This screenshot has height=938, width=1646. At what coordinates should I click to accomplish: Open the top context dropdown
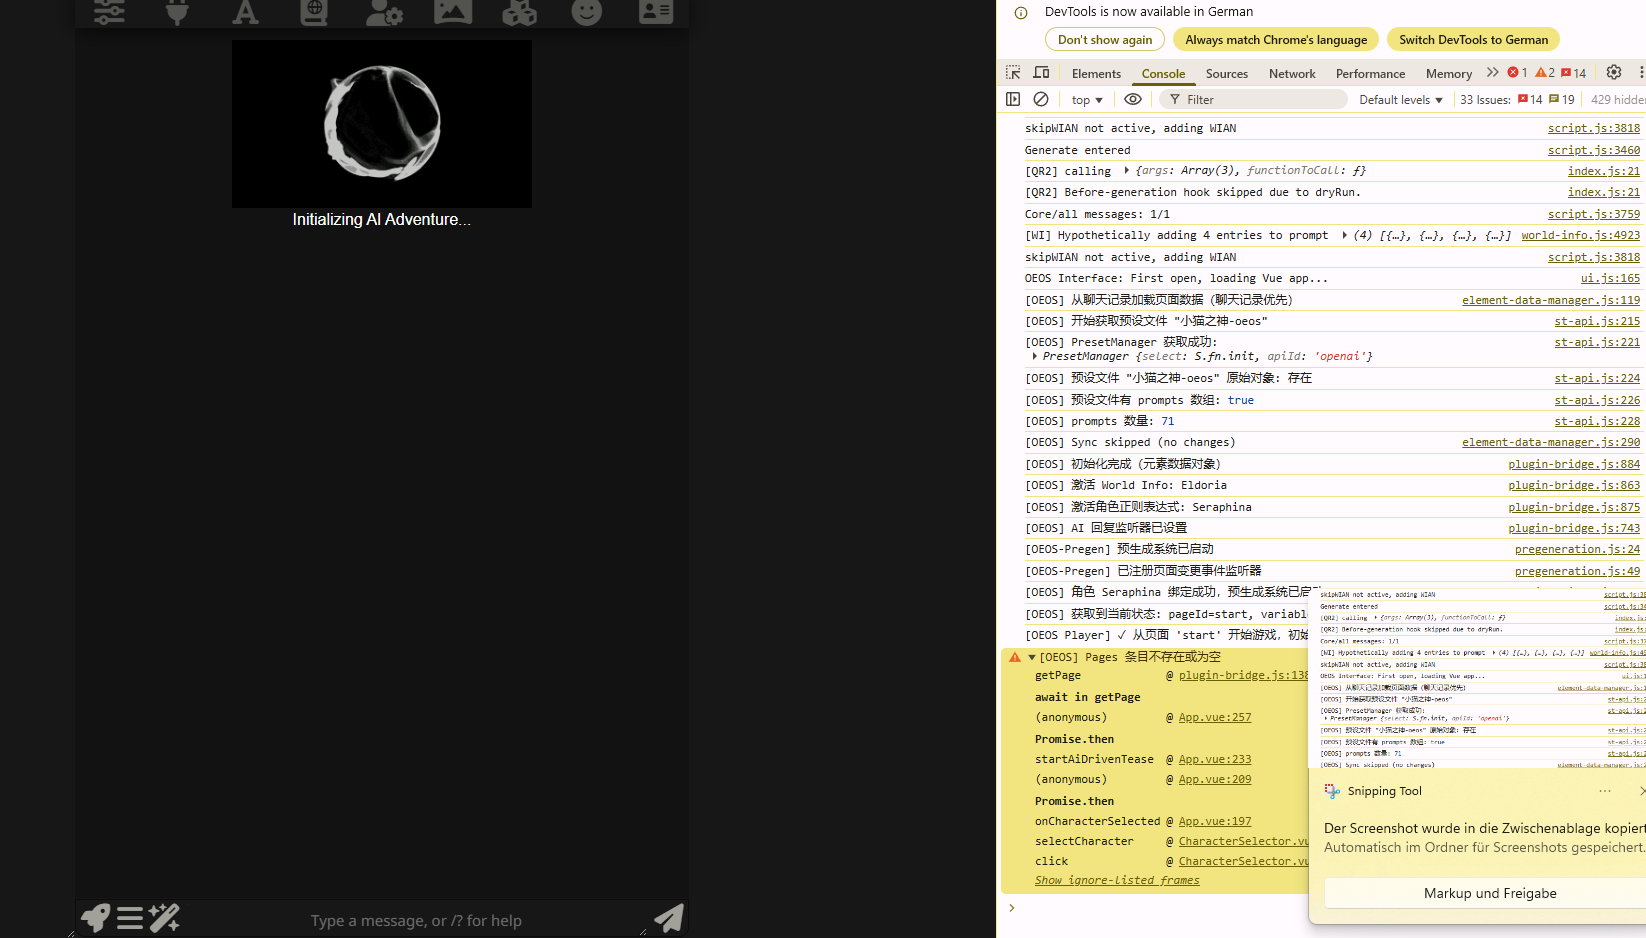click(1087, 100)
